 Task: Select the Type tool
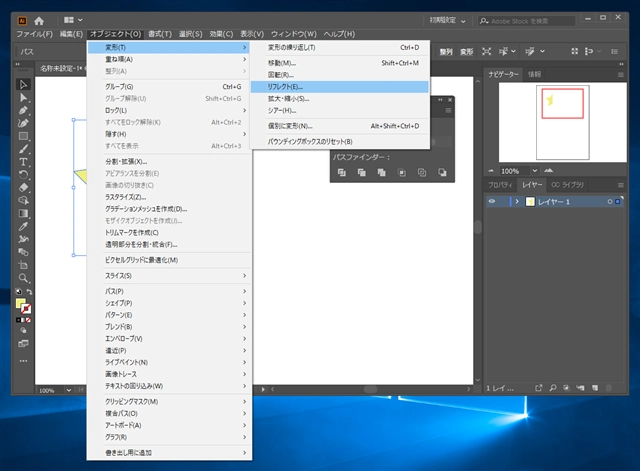click(x=23, y=162)
